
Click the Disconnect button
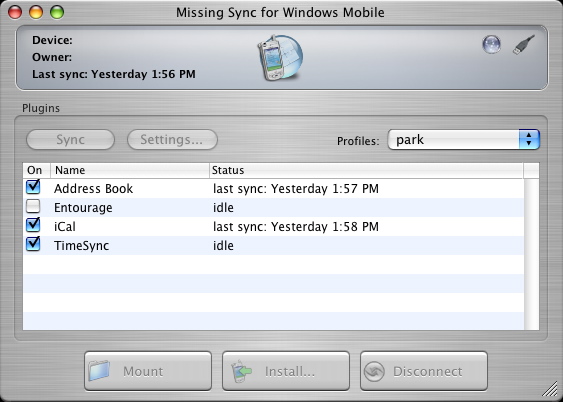(424, 371)
